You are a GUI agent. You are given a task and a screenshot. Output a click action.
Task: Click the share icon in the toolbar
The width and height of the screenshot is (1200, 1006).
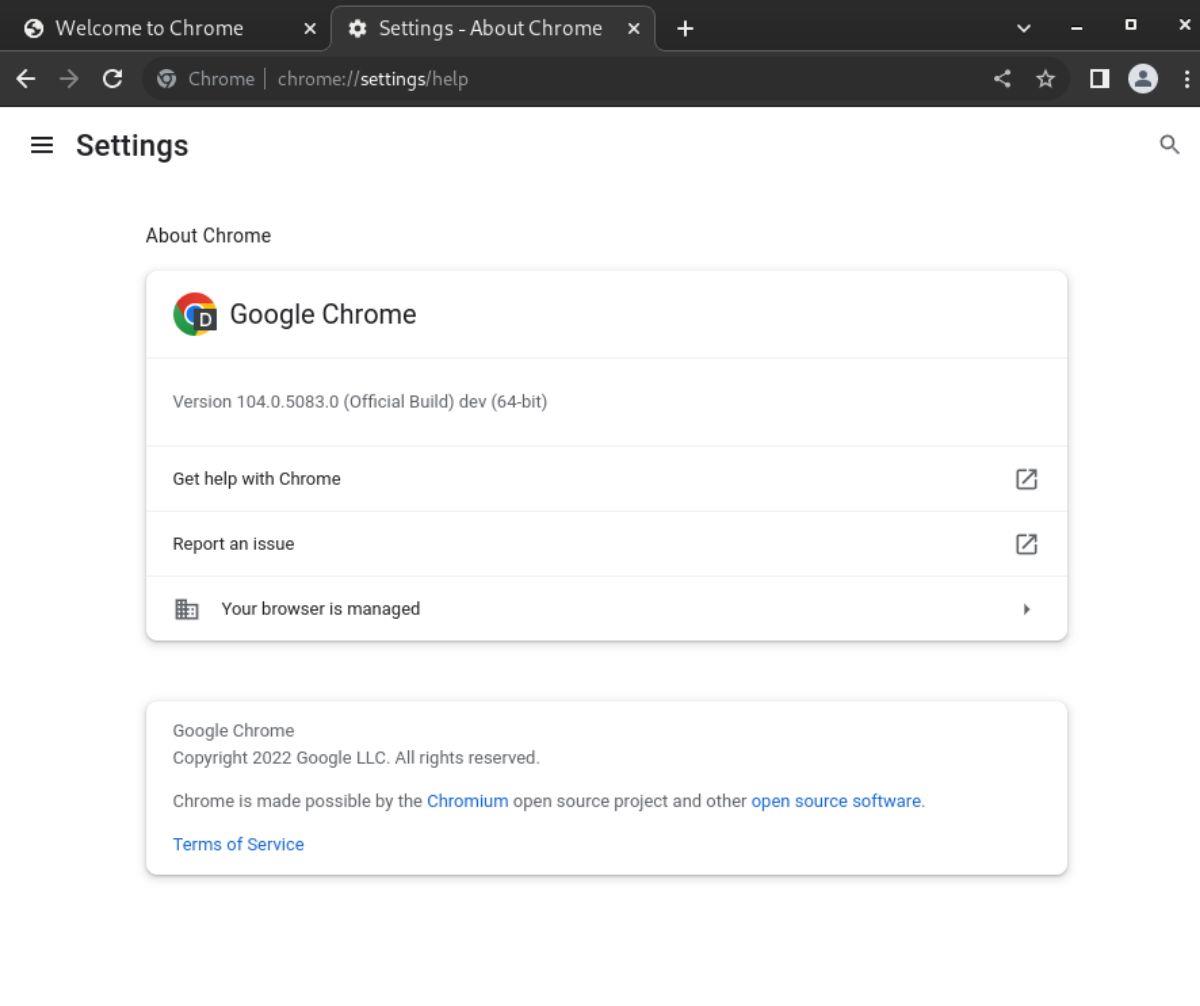coord(1002,78)
